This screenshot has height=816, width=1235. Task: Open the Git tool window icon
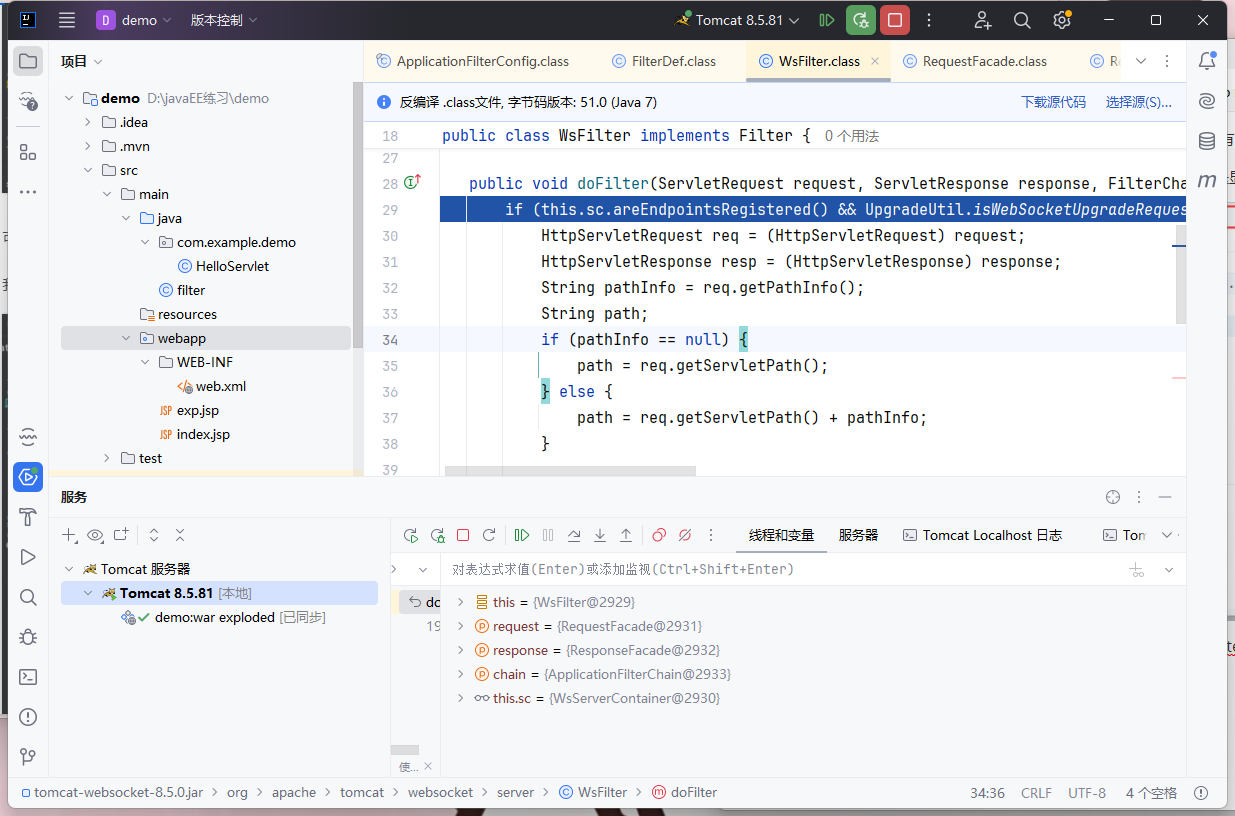point(28,756)
